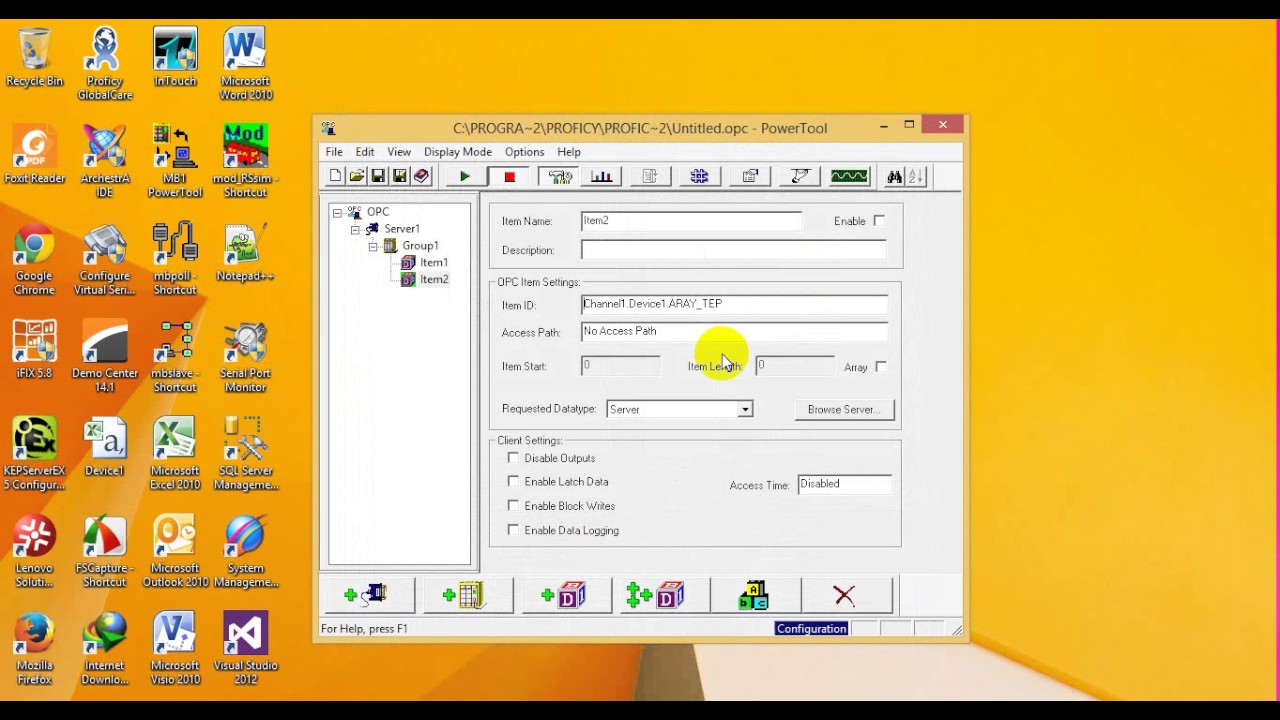Toggle the Array checkbox
1280x720 pixels.
click(880, 367)
